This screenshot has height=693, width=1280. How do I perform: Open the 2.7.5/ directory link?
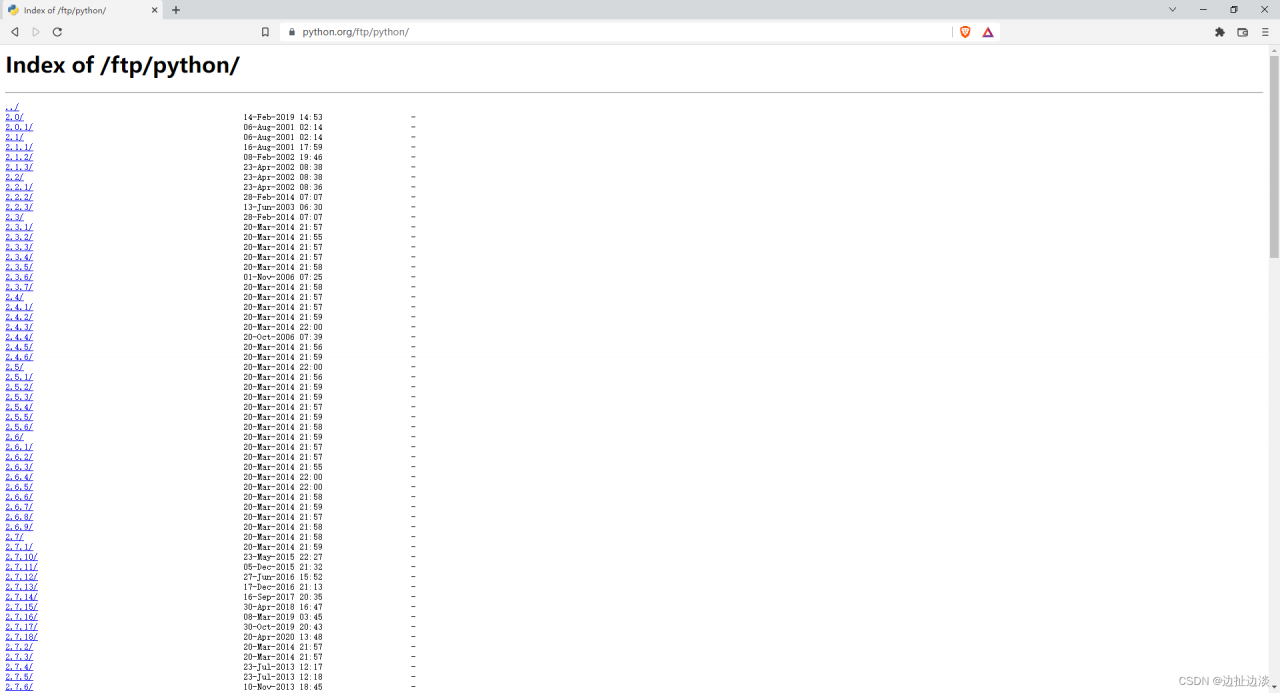19,677
